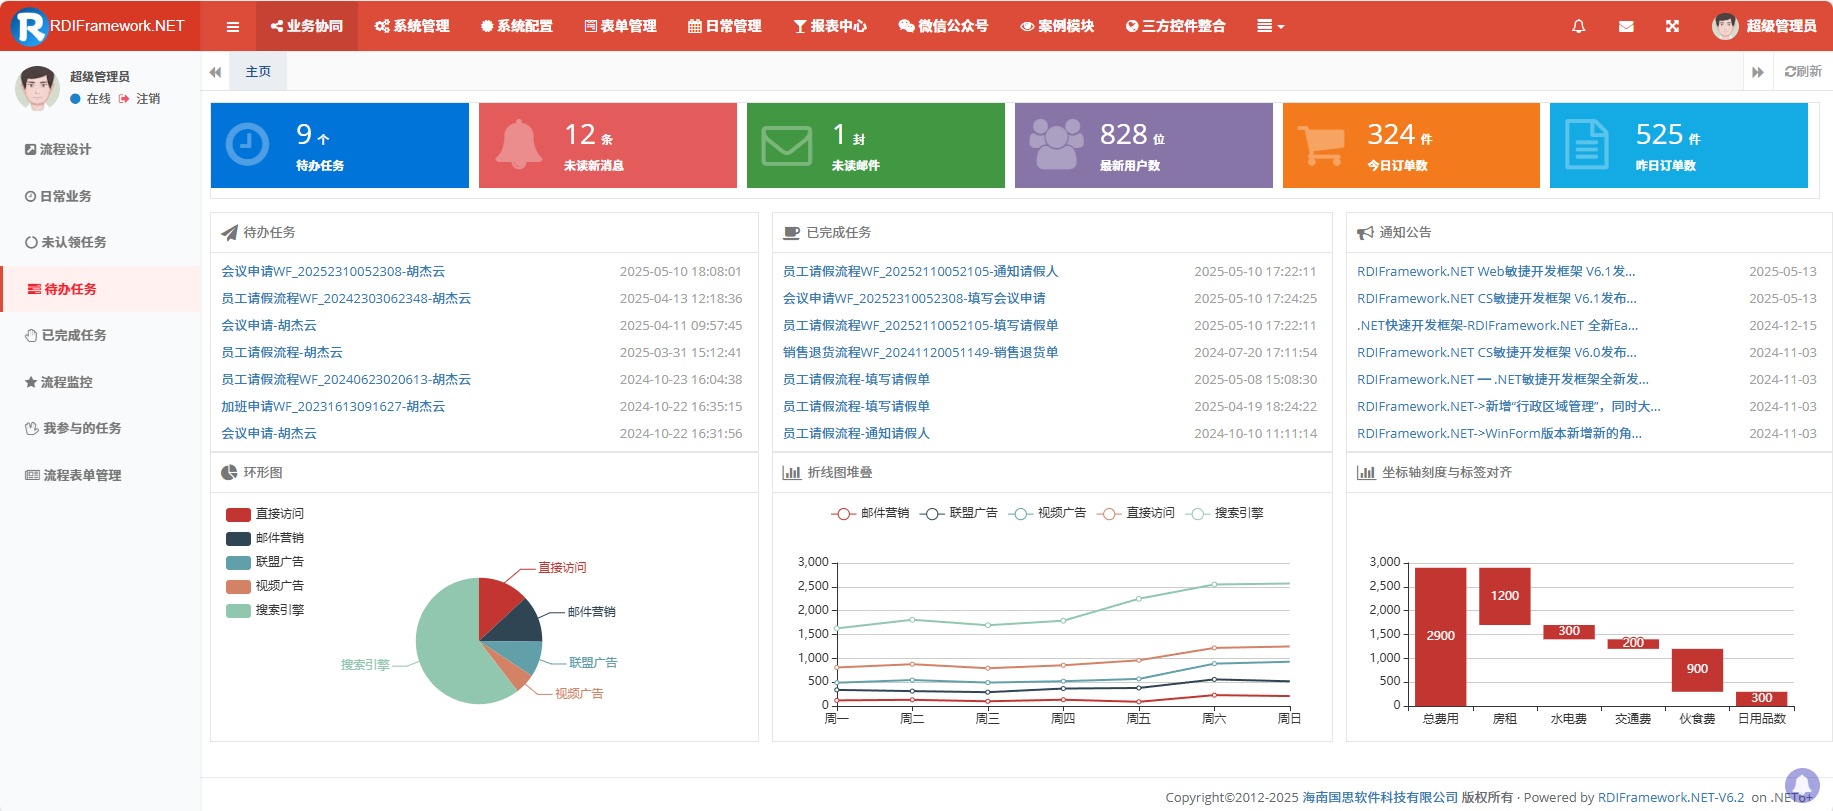1833x811 pixels.
Task: Switch to the 主页 tab
Action: [258, 72]
